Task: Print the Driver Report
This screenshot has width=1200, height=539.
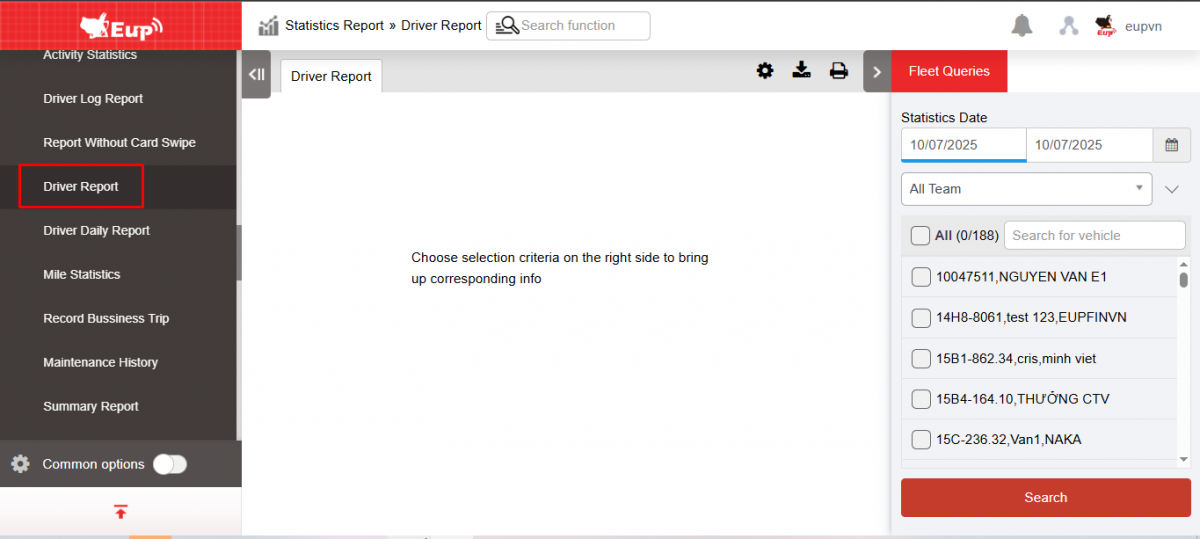Action: [x=838, y=70]
